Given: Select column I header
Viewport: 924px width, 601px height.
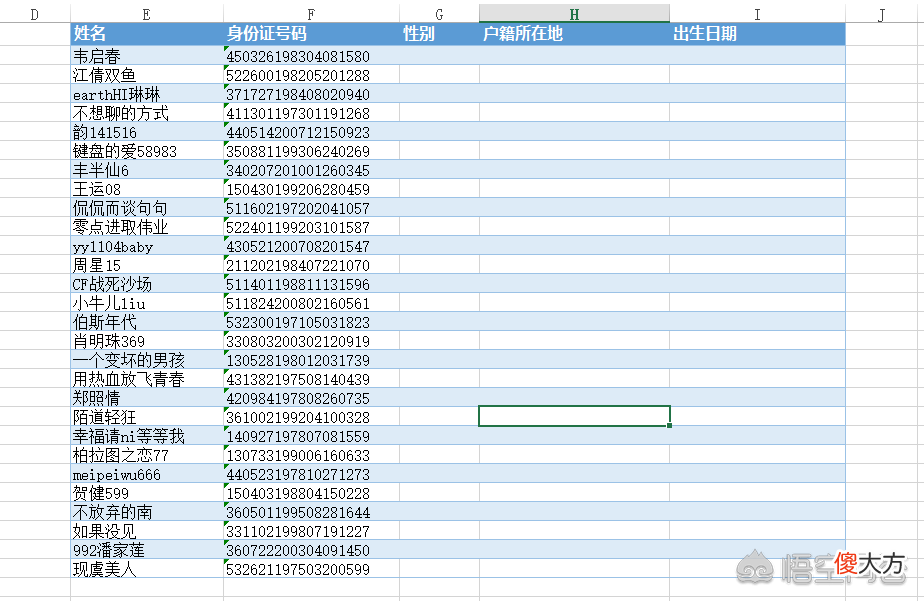Looking at the screenshot, I should [x=757, y=14].
